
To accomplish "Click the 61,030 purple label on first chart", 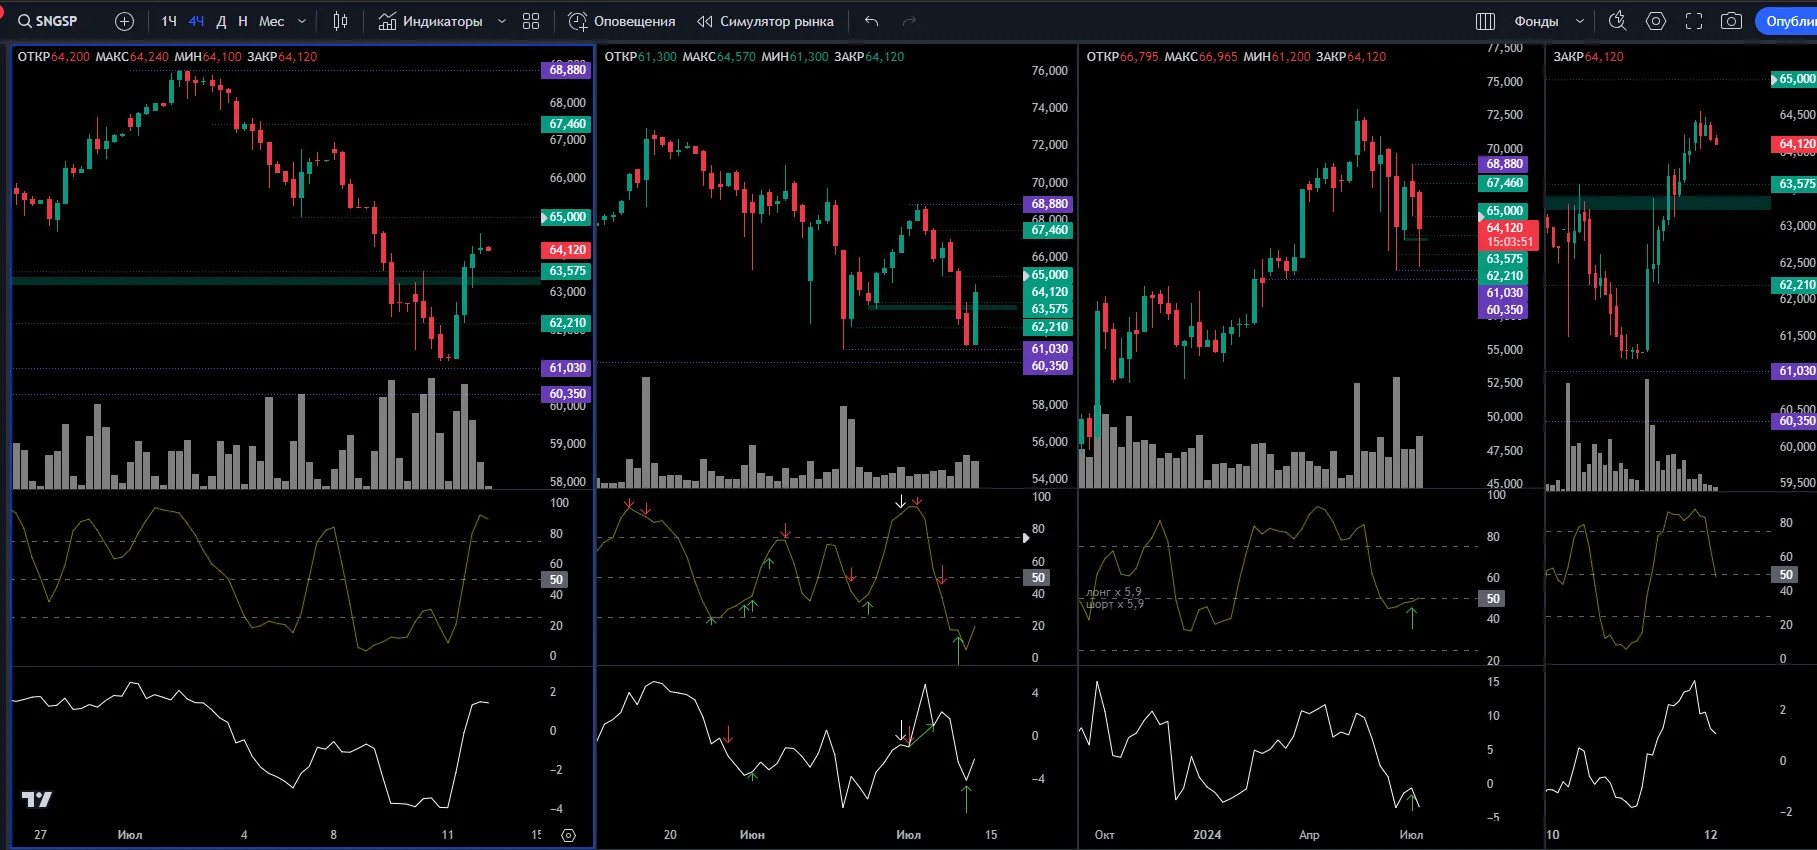I will pos(567,368).
